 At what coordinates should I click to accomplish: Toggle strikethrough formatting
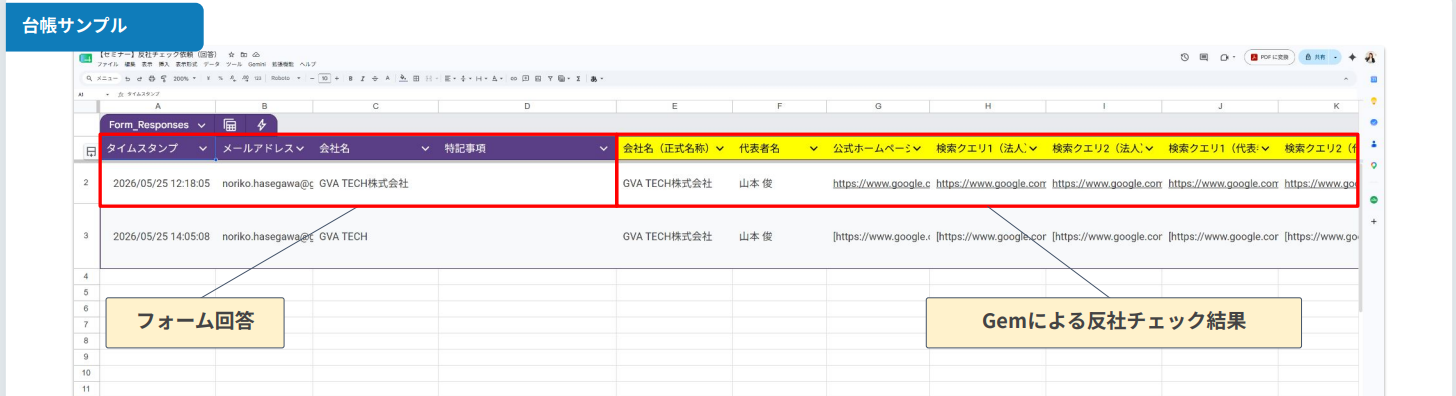click(374, 78)
